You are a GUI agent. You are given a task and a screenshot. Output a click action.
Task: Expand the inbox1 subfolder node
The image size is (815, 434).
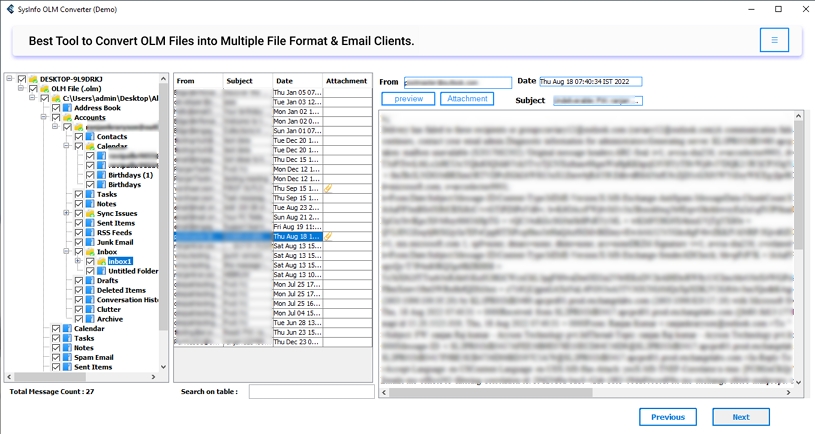click(78, 261)
